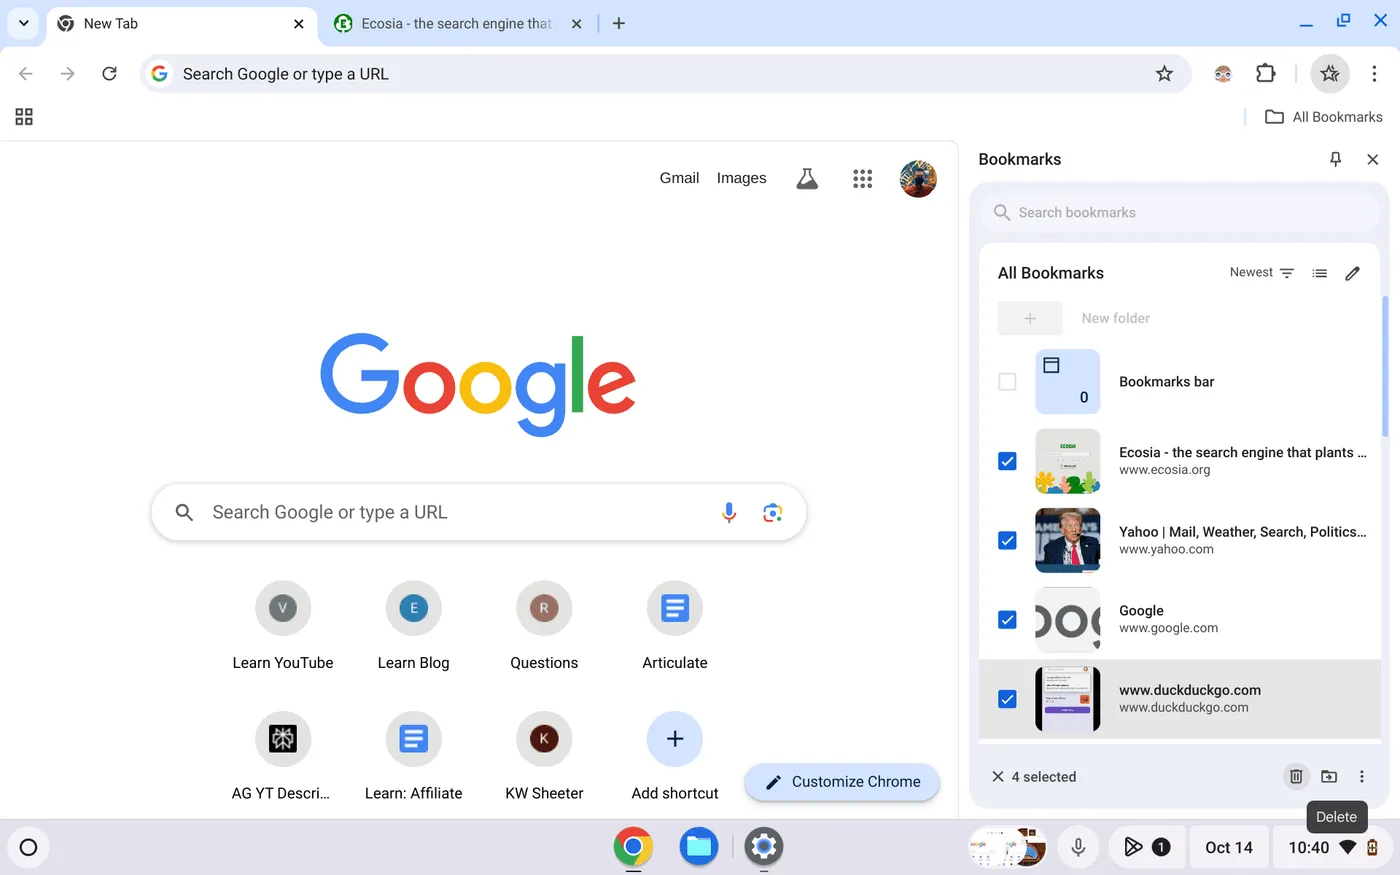Open the Newest sort dropdown
This screenshot has width=1400, height=875.
pos(1262,272)
